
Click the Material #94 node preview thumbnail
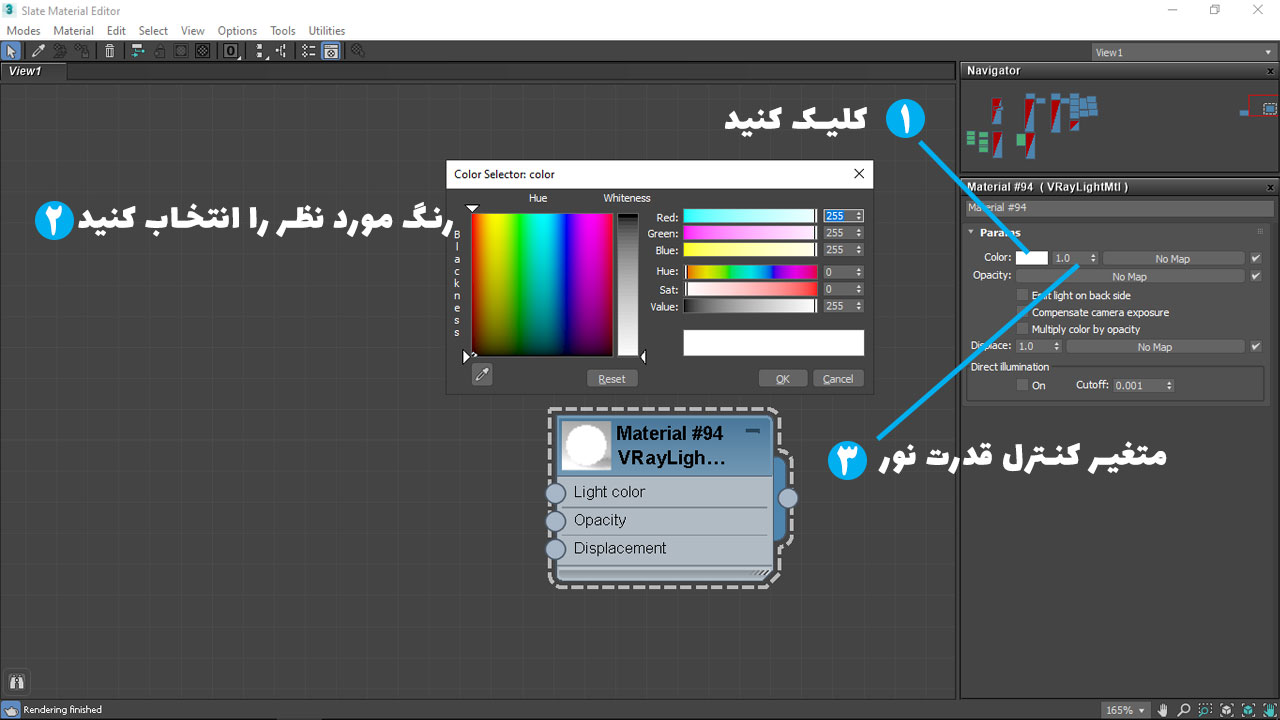[587, 446]
